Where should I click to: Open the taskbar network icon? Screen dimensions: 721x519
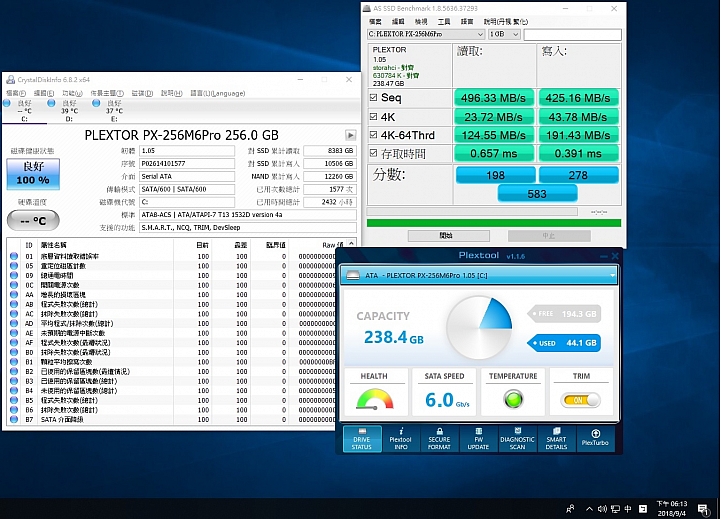(x=615, y=509)
